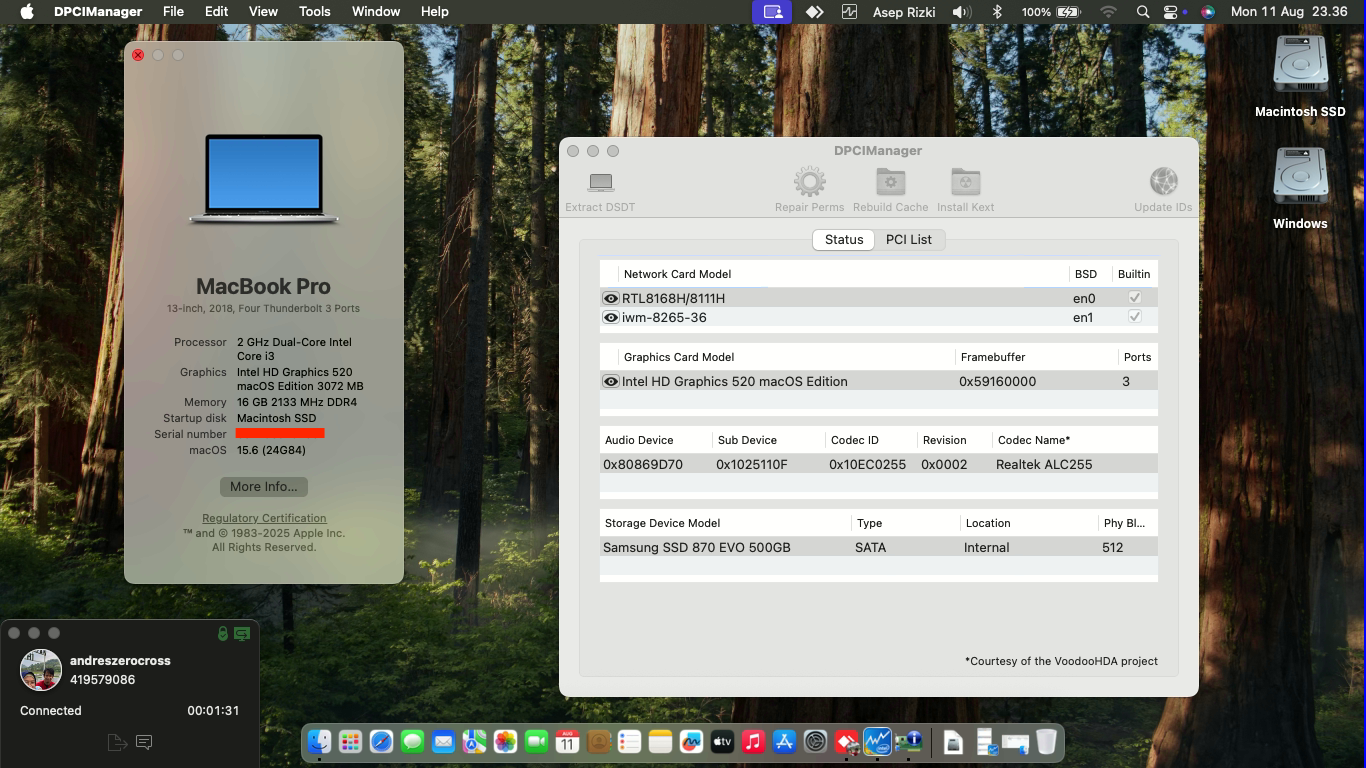Click the Extract DSDT toolbar icon
Viewport: 1366px width, 768px height.
(x=600, y=183)
